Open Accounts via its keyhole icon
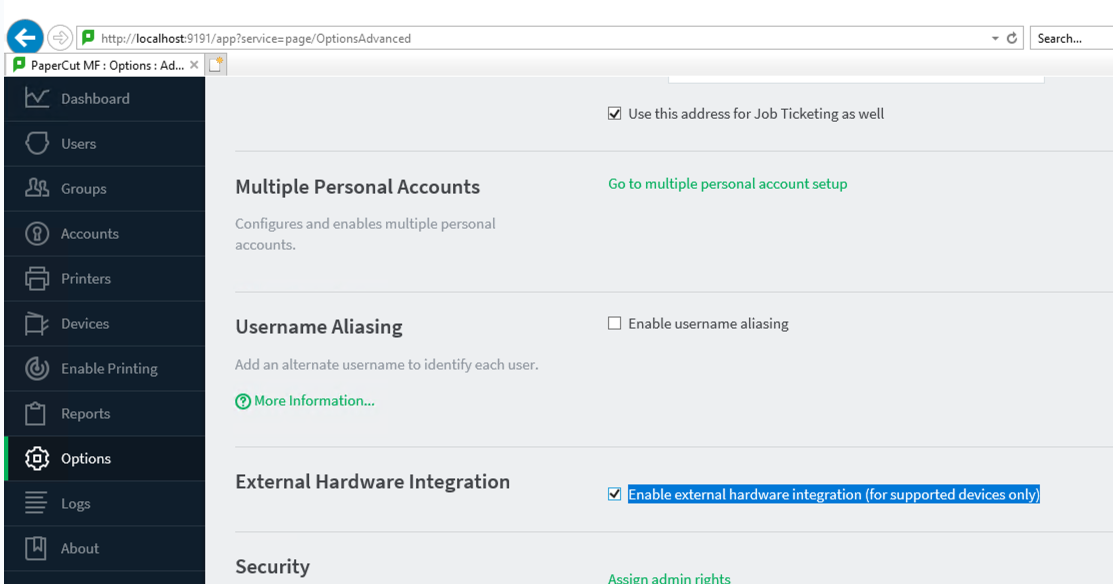1113x584 pixels. coord(37,233)
